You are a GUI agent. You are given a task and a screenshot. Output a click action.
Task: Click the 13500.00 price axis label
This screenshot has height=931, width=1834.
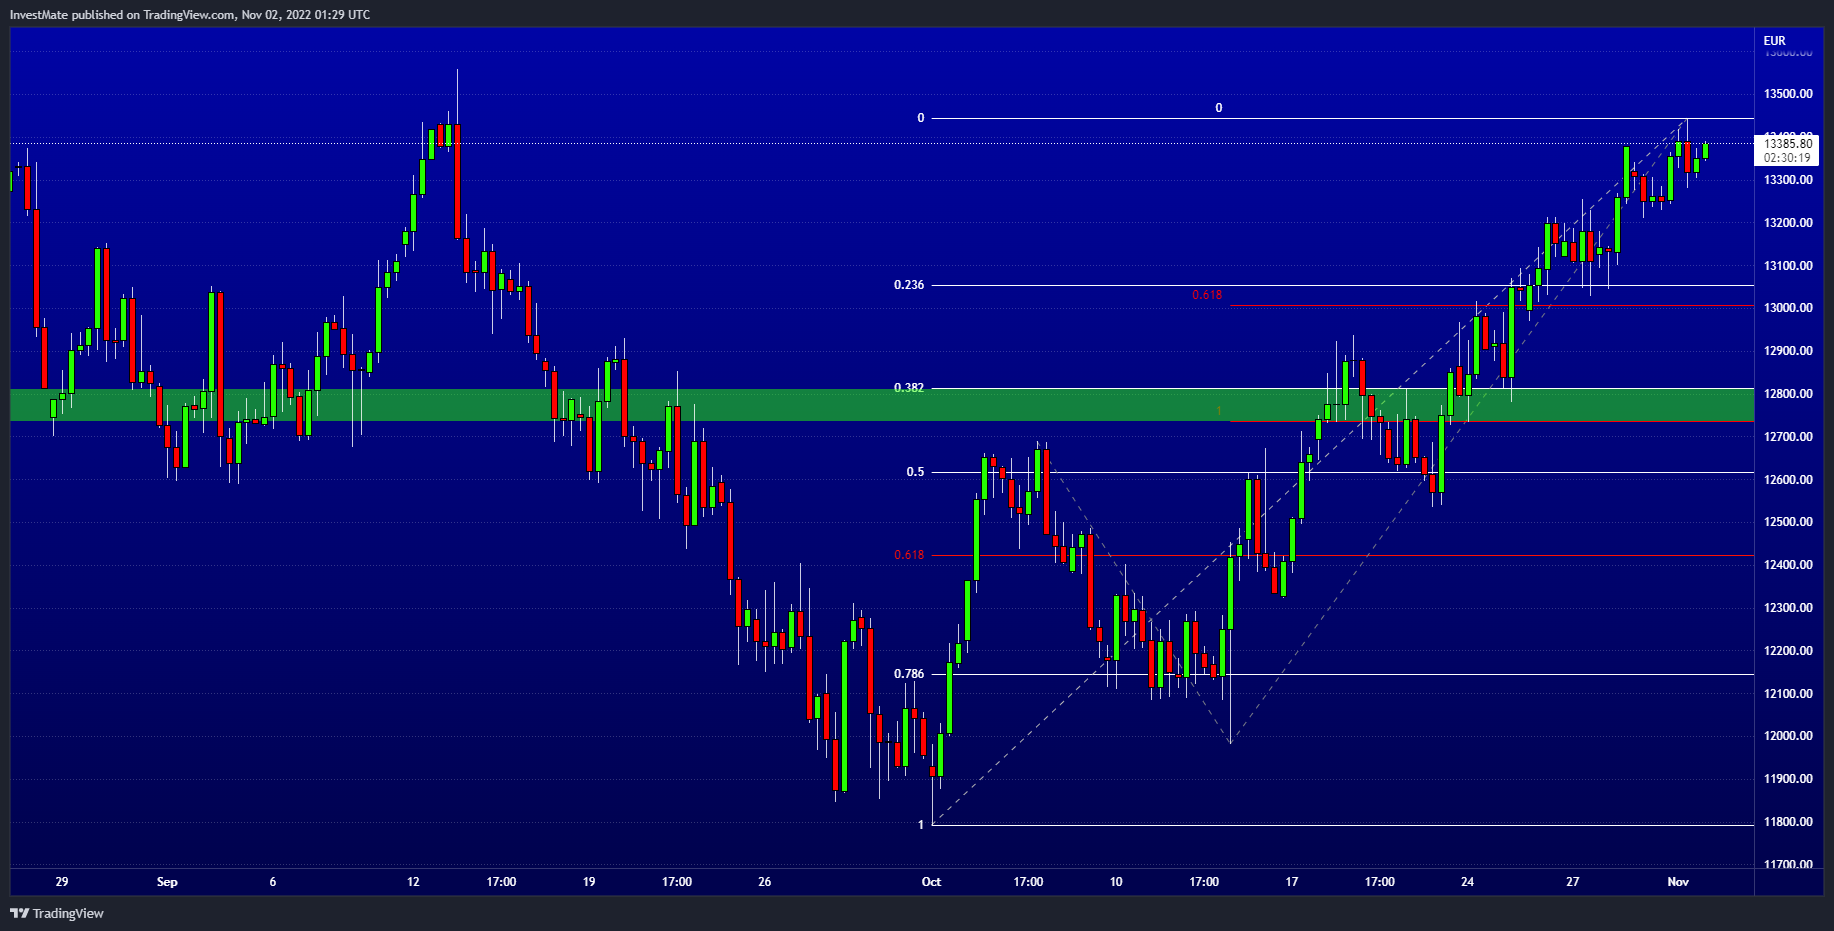pos(1788,94)
